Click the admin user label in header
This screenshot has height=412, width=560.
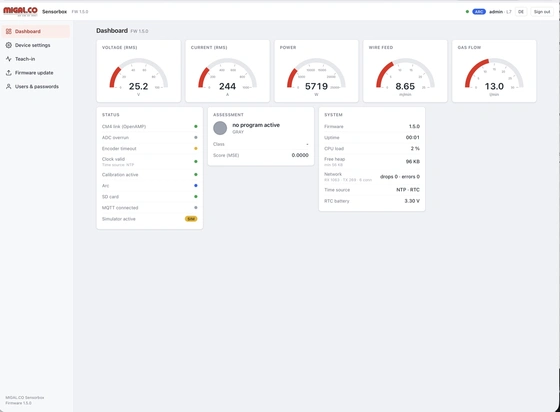point(496,12)
